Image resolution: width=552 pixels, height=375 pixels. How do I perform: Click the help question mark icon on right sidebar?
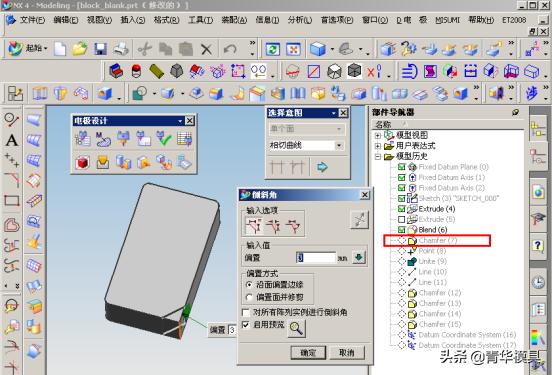pyautogui.click(x=538, y=245)
